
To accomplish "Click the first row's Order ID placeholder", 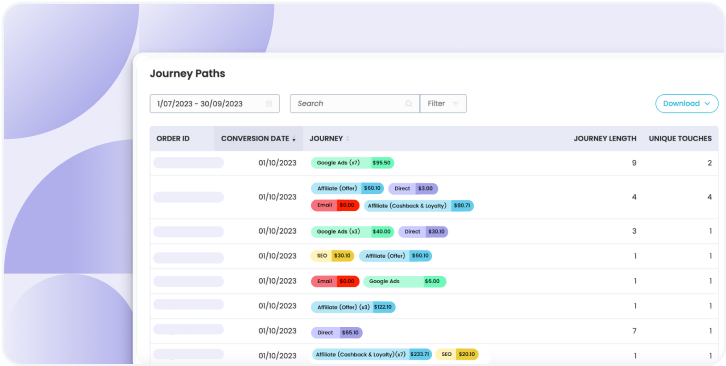I will (188, 163).
